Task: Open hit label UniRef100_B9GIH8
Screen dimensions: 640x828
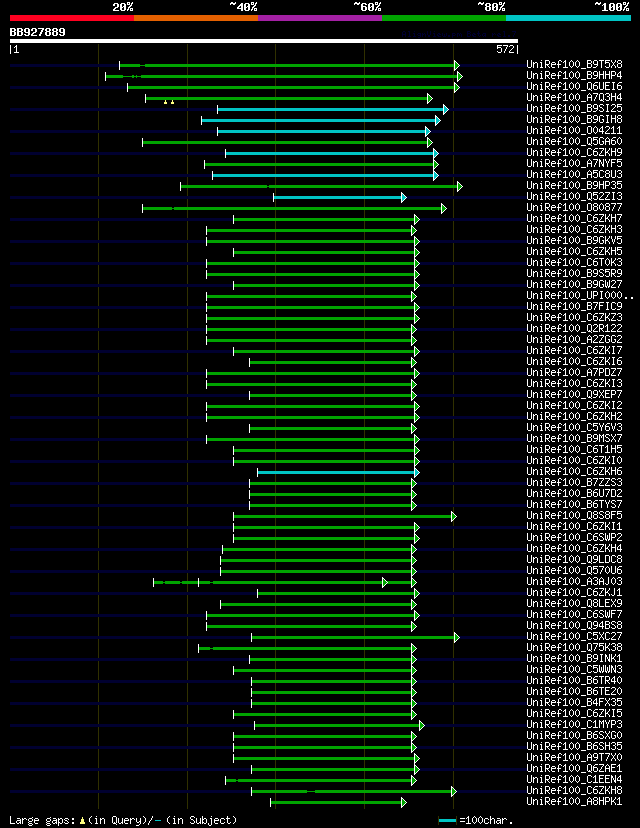Action: pyautogui.click(x=575, y=120)
